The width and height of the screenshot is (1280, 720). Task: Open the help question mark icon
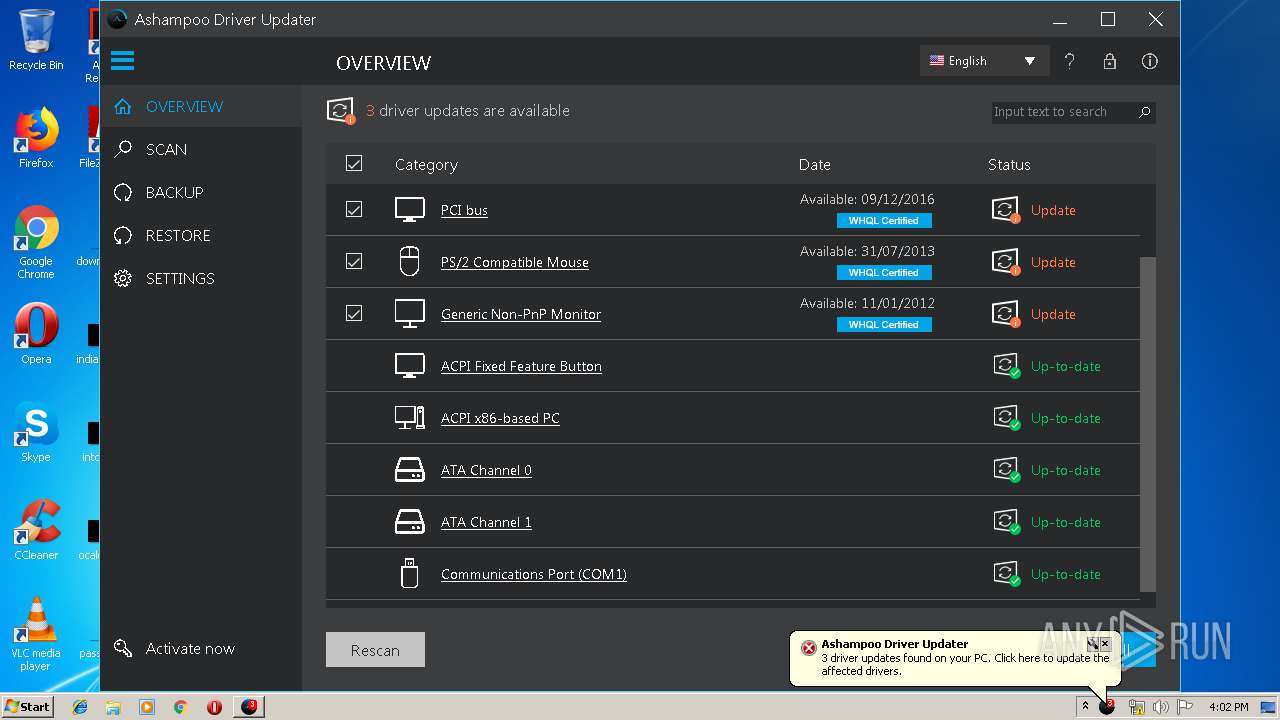1069,61
